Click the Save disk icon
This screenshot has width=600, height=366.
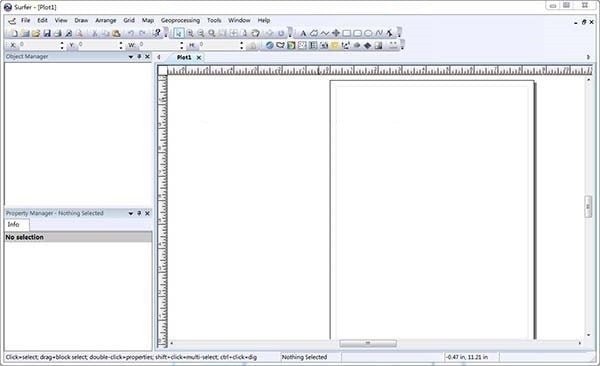pos(47,33)
